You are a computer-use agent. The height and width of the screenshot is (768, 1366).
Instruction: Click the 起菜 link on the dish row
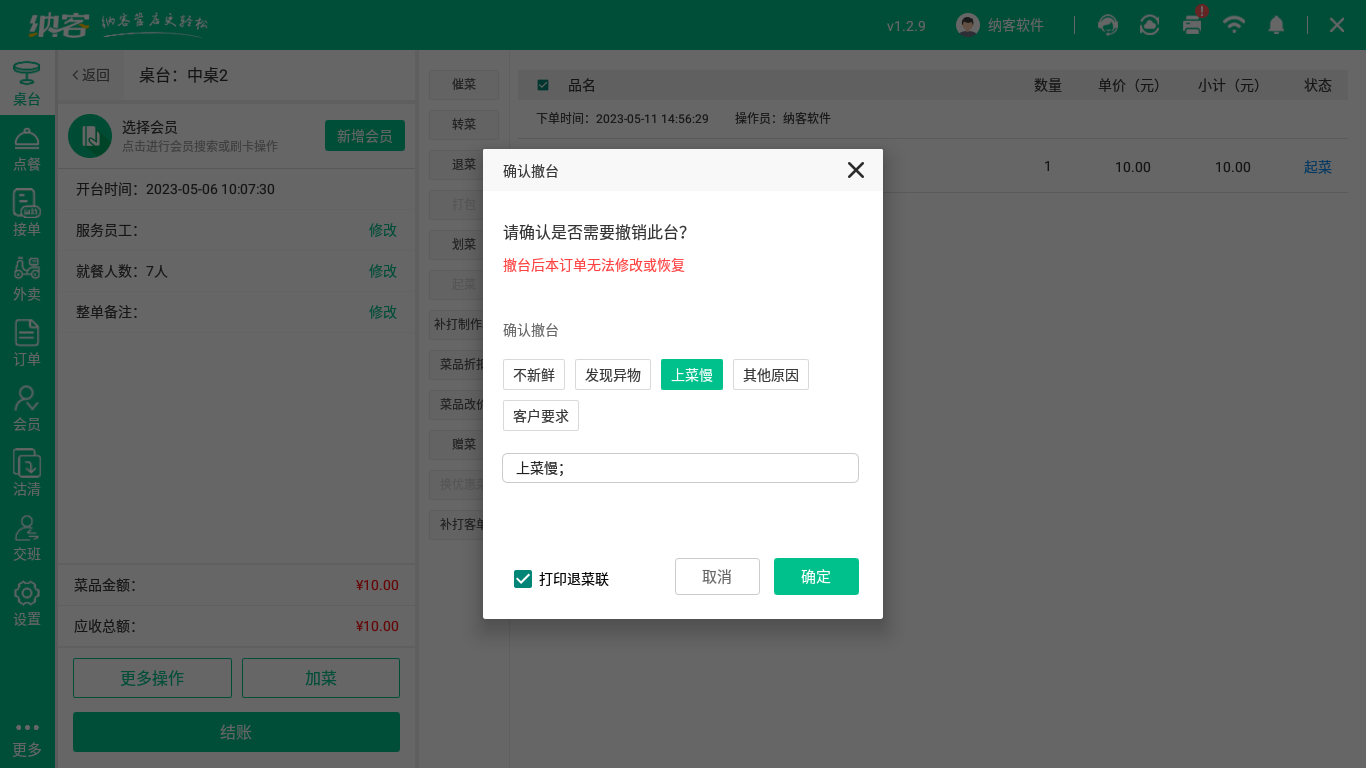coord(1318,167)
